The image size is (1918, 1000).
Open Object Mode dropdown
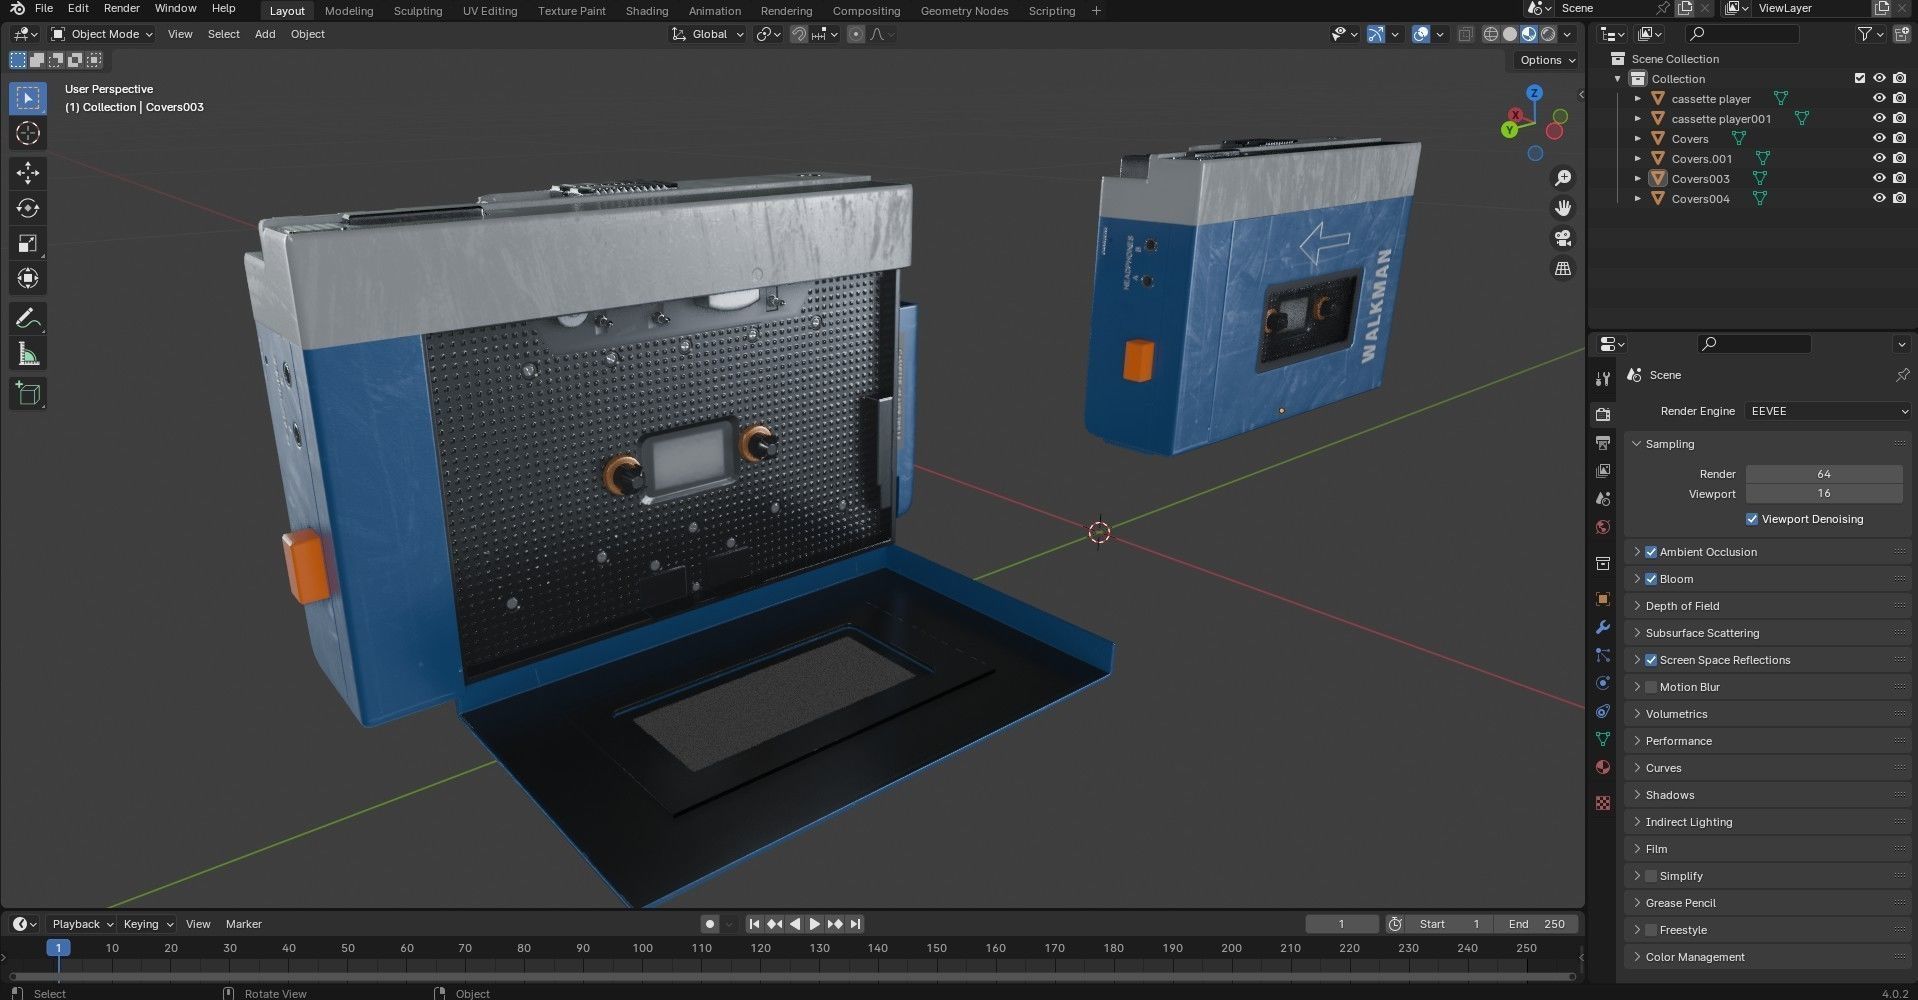tap(102, 34)
